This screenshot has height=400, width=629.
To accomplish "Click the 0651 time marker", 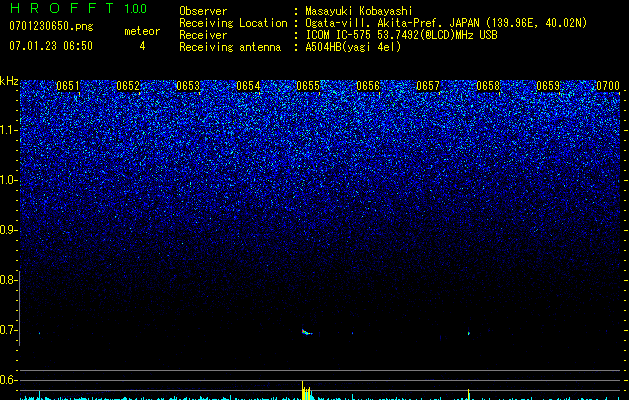I will [68, 86].
